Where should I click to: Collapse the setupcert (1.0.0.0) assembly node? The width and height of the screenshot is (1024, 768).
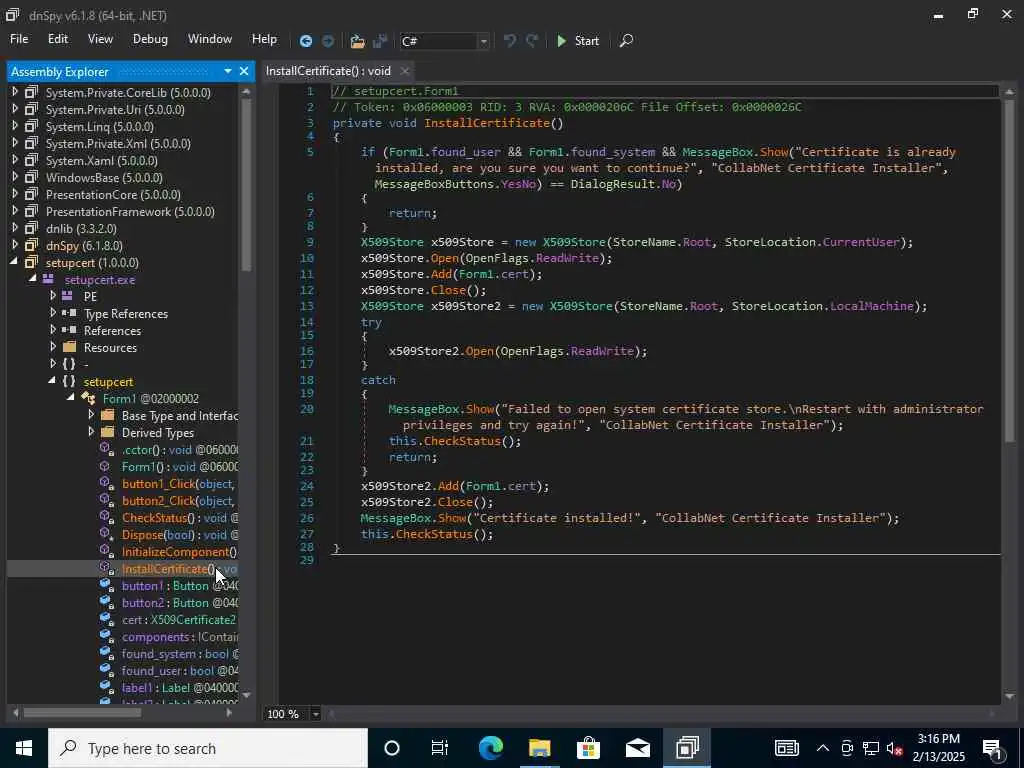[x=14, y=263]
